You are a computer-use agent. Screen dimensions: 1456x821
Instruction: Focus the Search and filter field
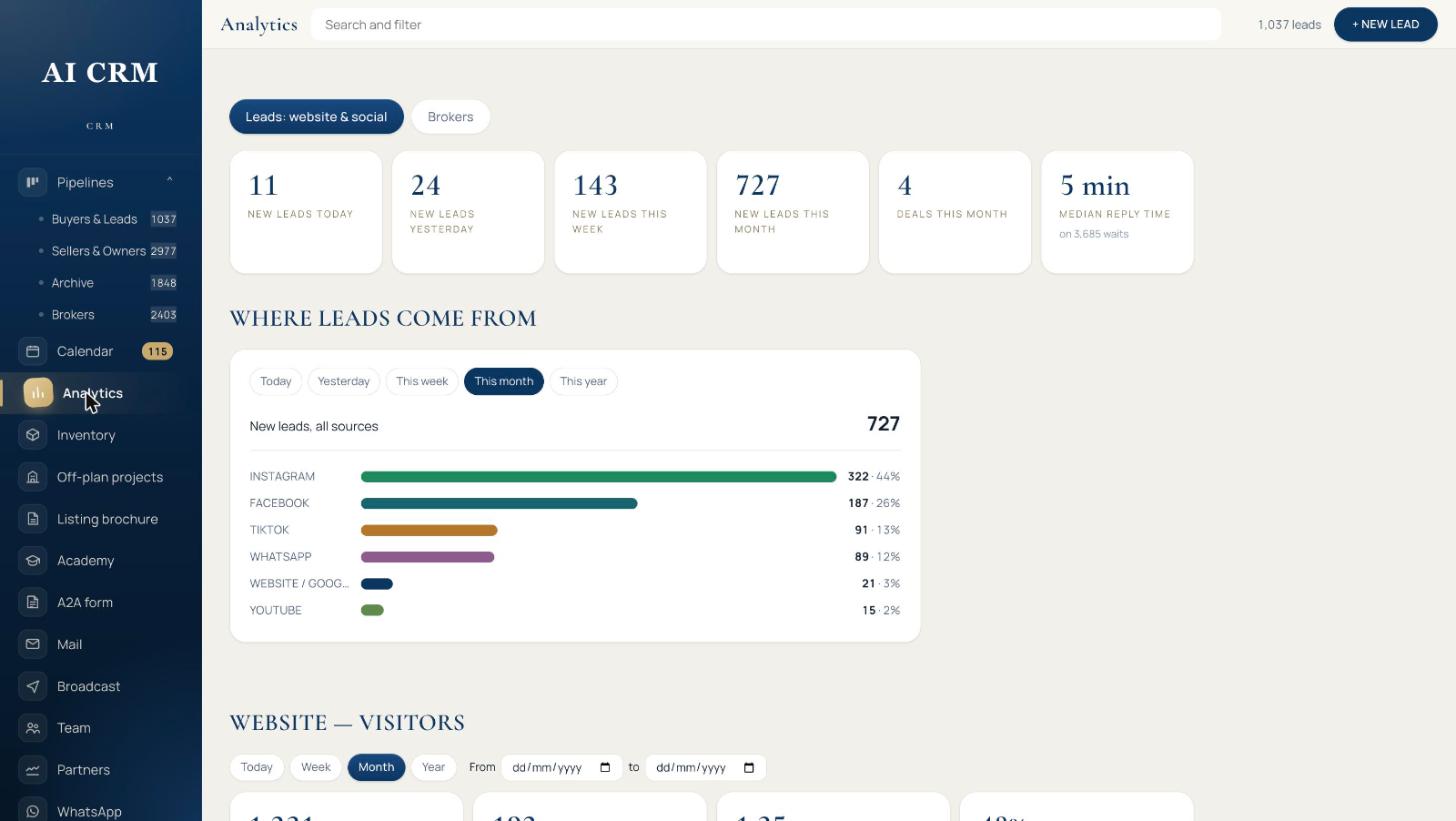766,24
